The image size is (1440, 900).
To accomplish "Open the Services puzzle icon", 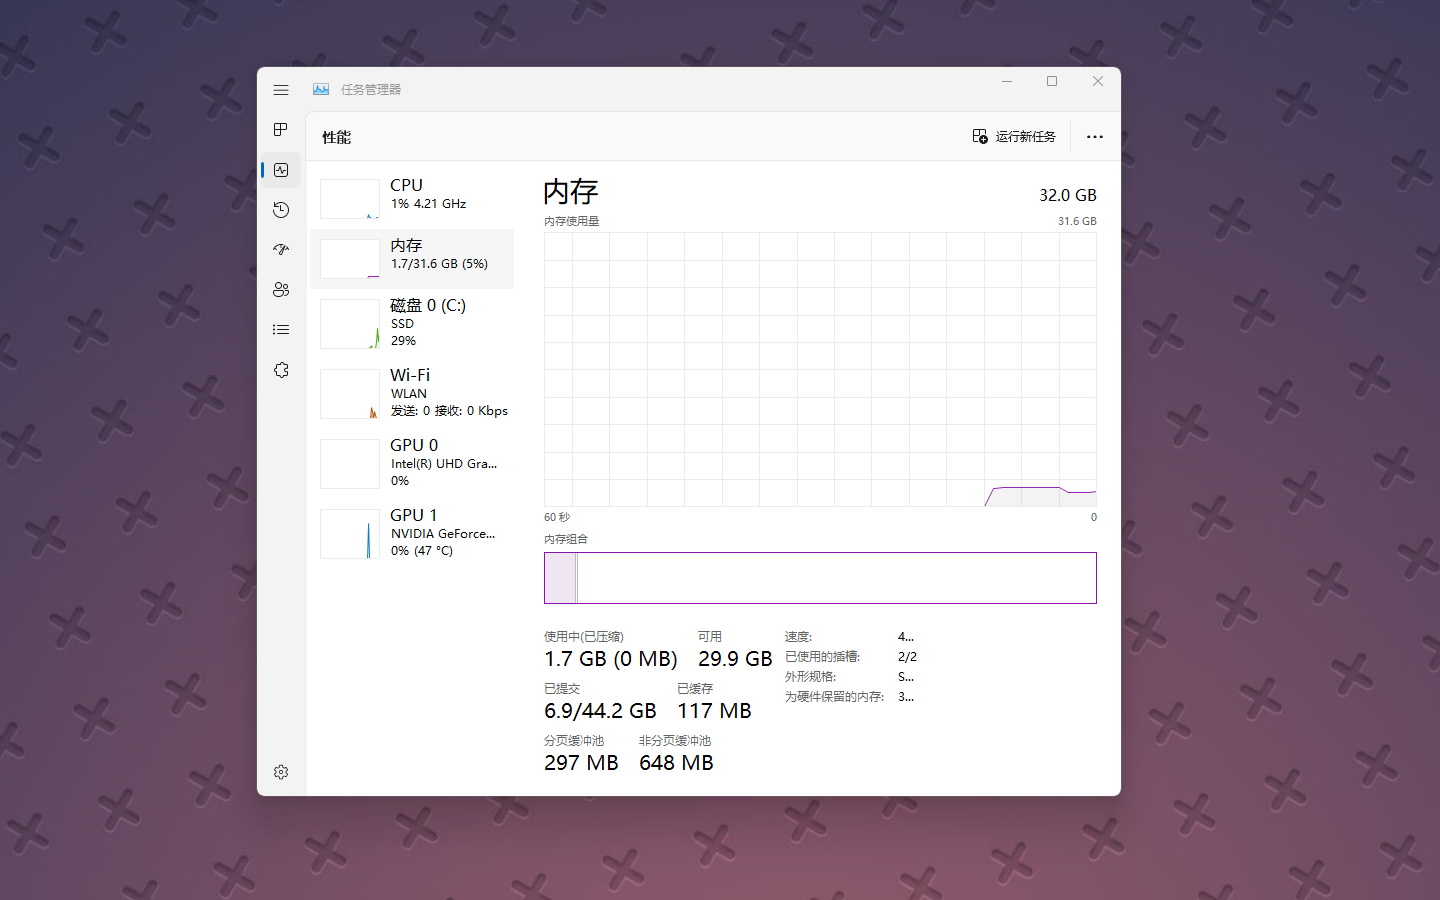I will coord(281,370).
